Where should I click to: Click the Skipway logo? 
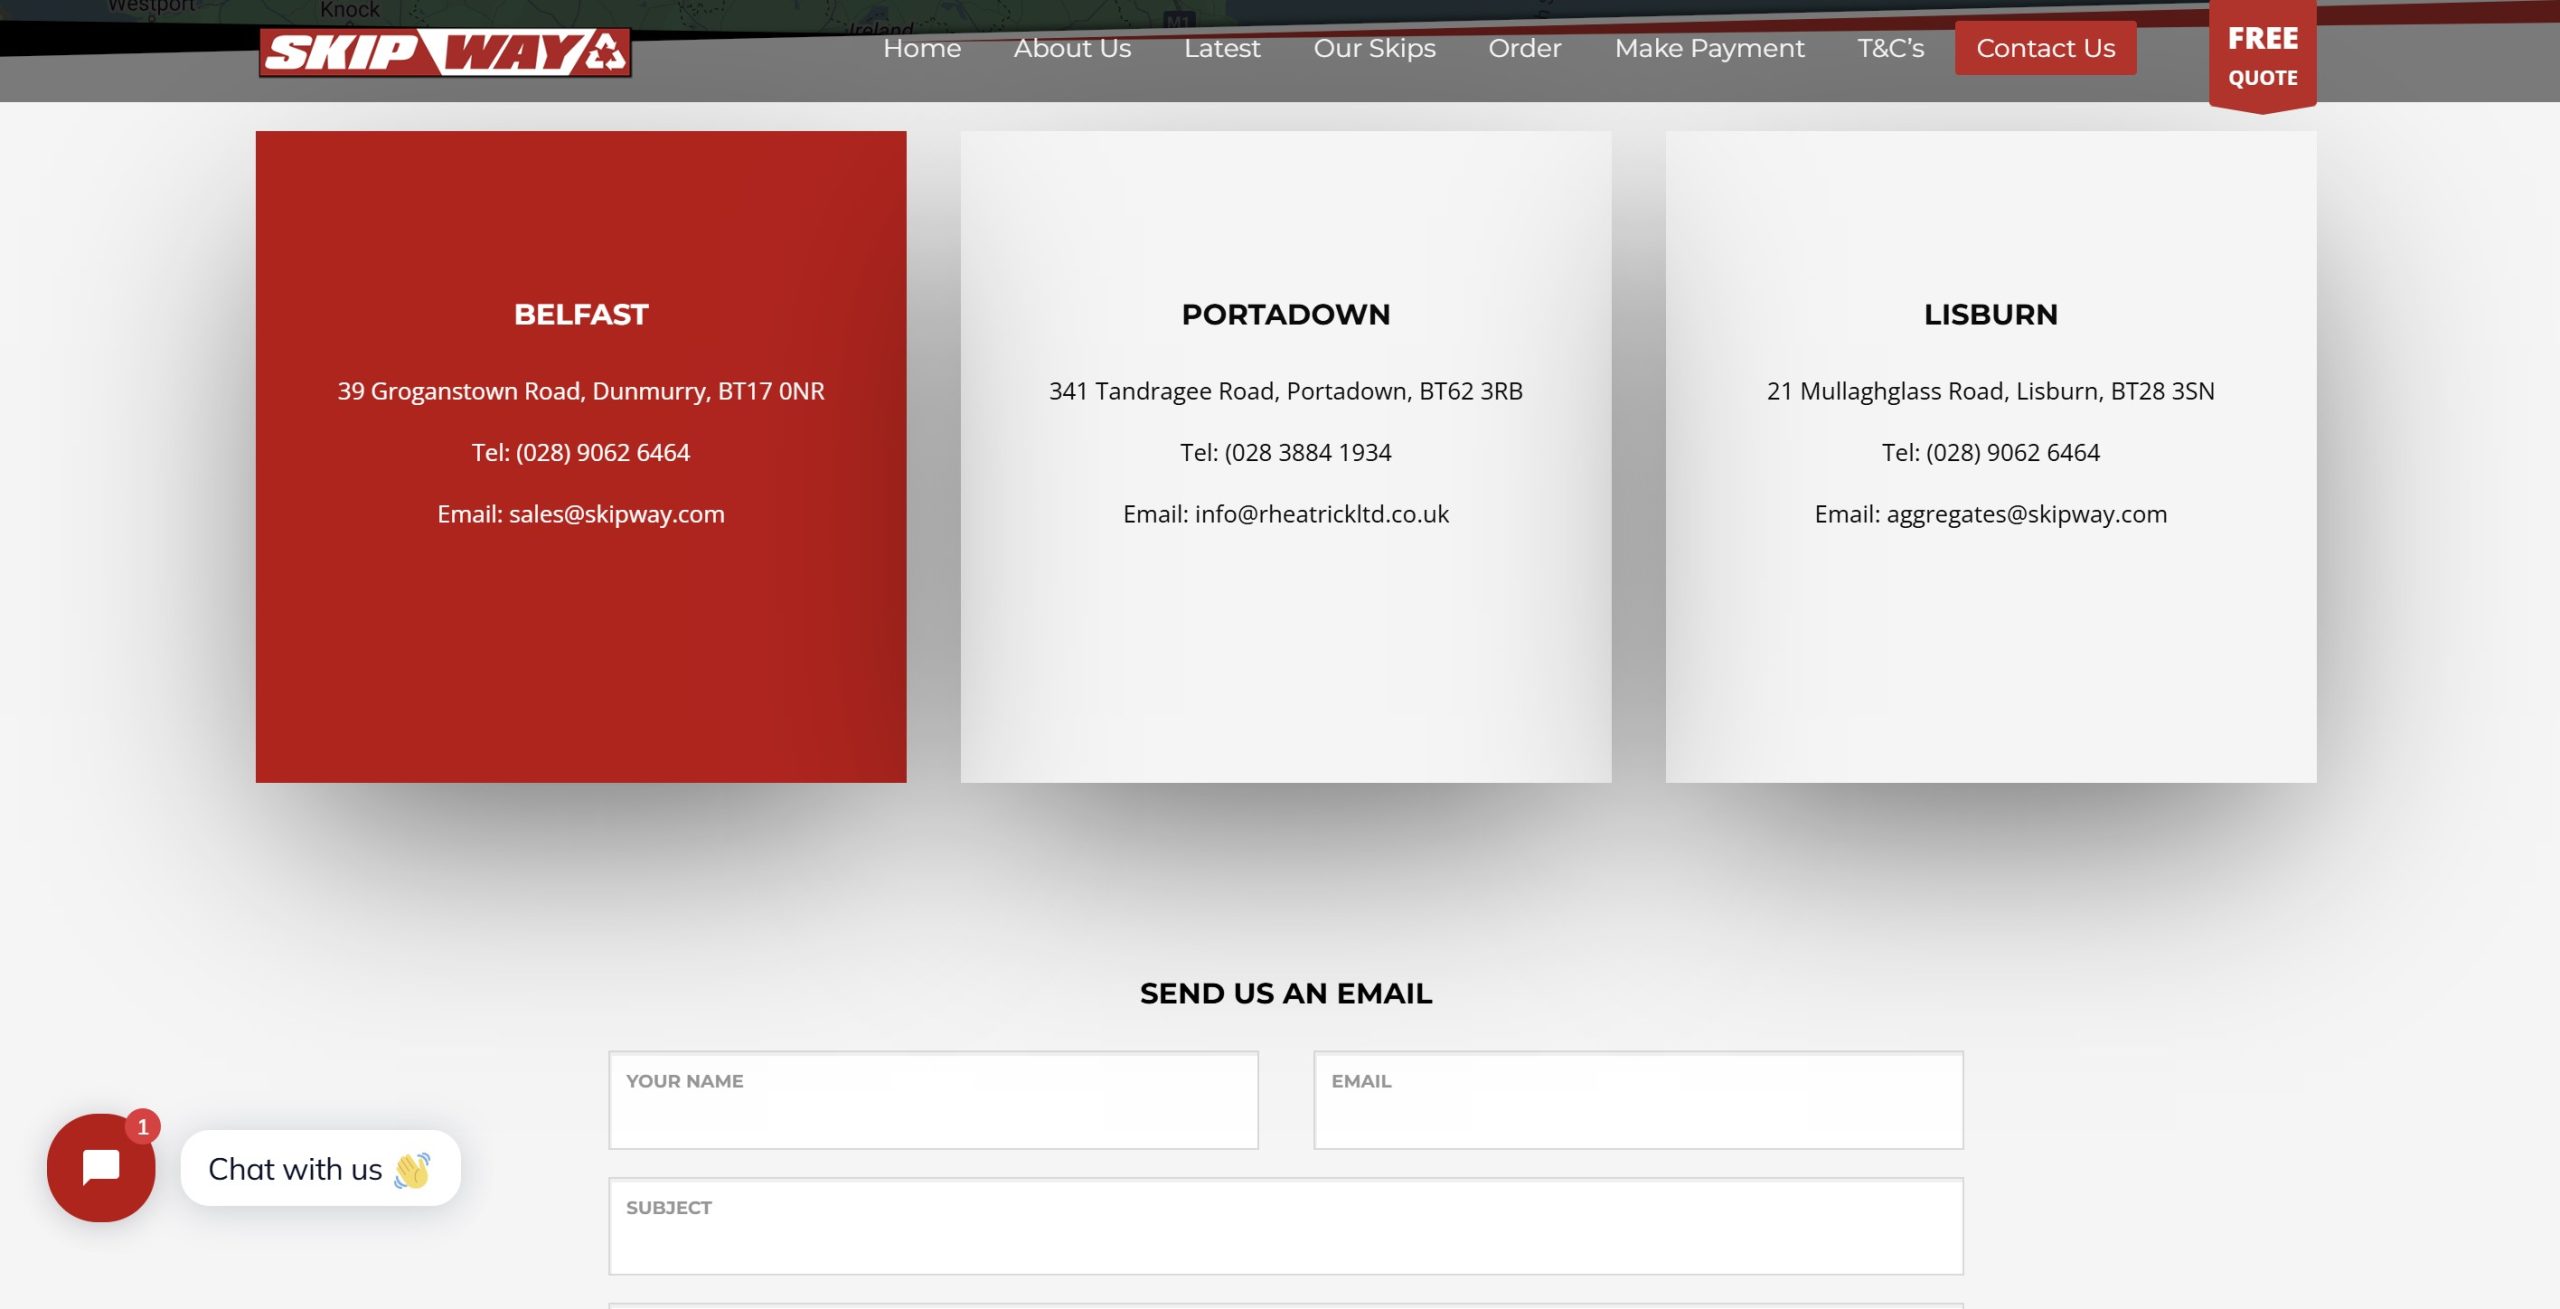tap(445, 52)
